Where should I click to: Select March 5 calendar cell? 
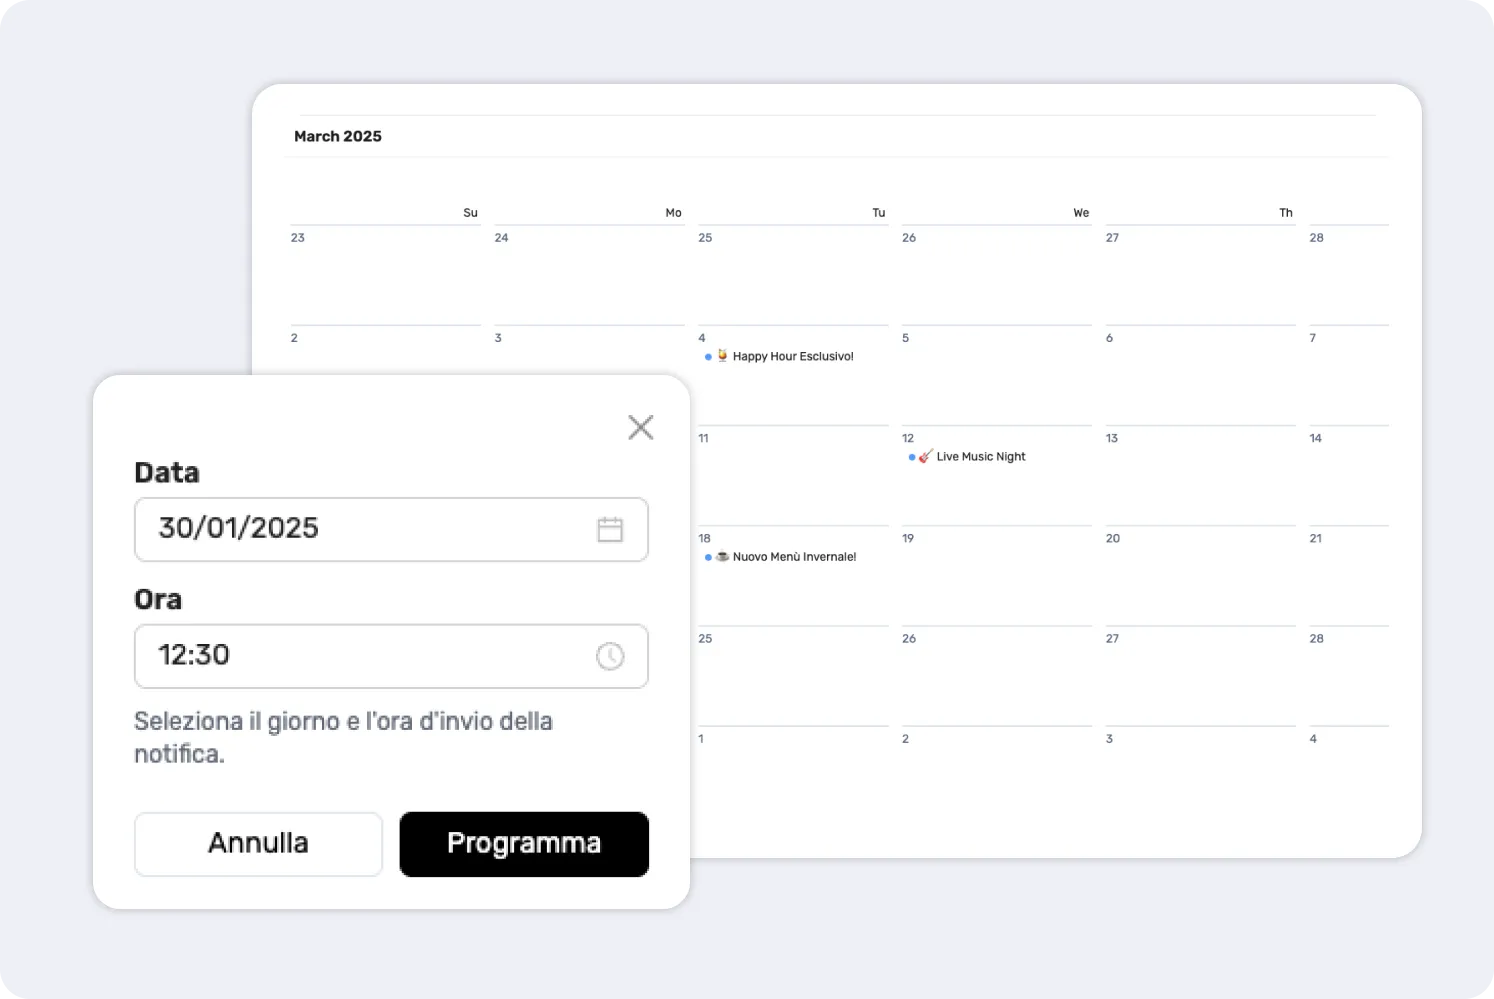pos(995,380)
